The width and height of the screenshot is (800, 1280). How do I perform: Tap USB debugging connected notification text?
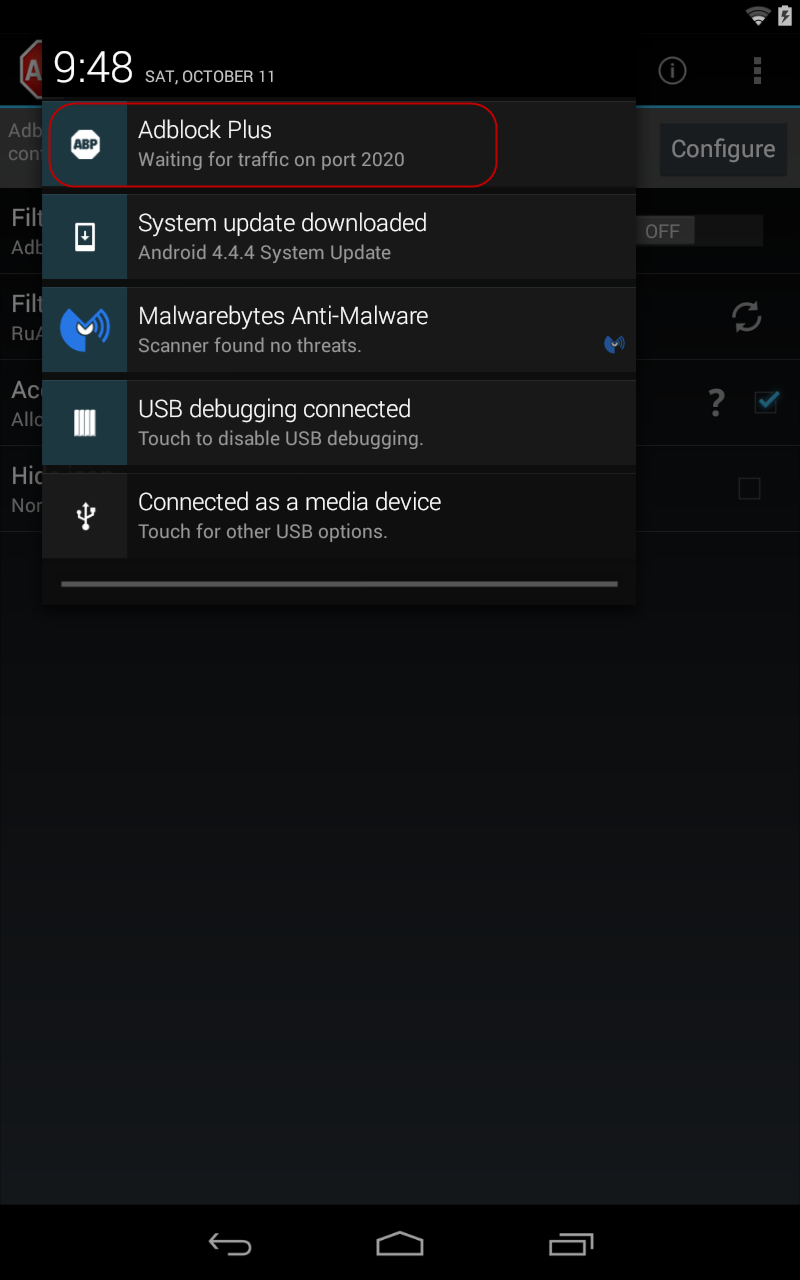(274, 409)
